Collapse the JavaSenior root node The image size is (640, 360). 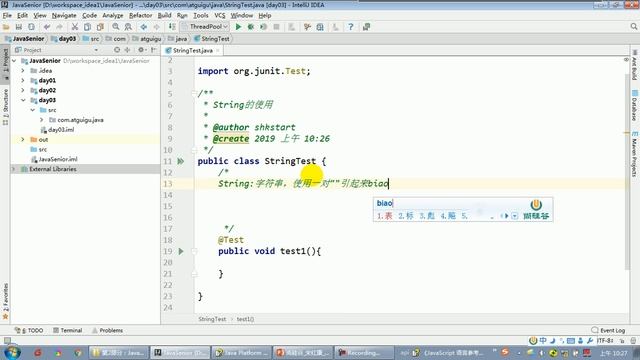[x=14, y=61]
